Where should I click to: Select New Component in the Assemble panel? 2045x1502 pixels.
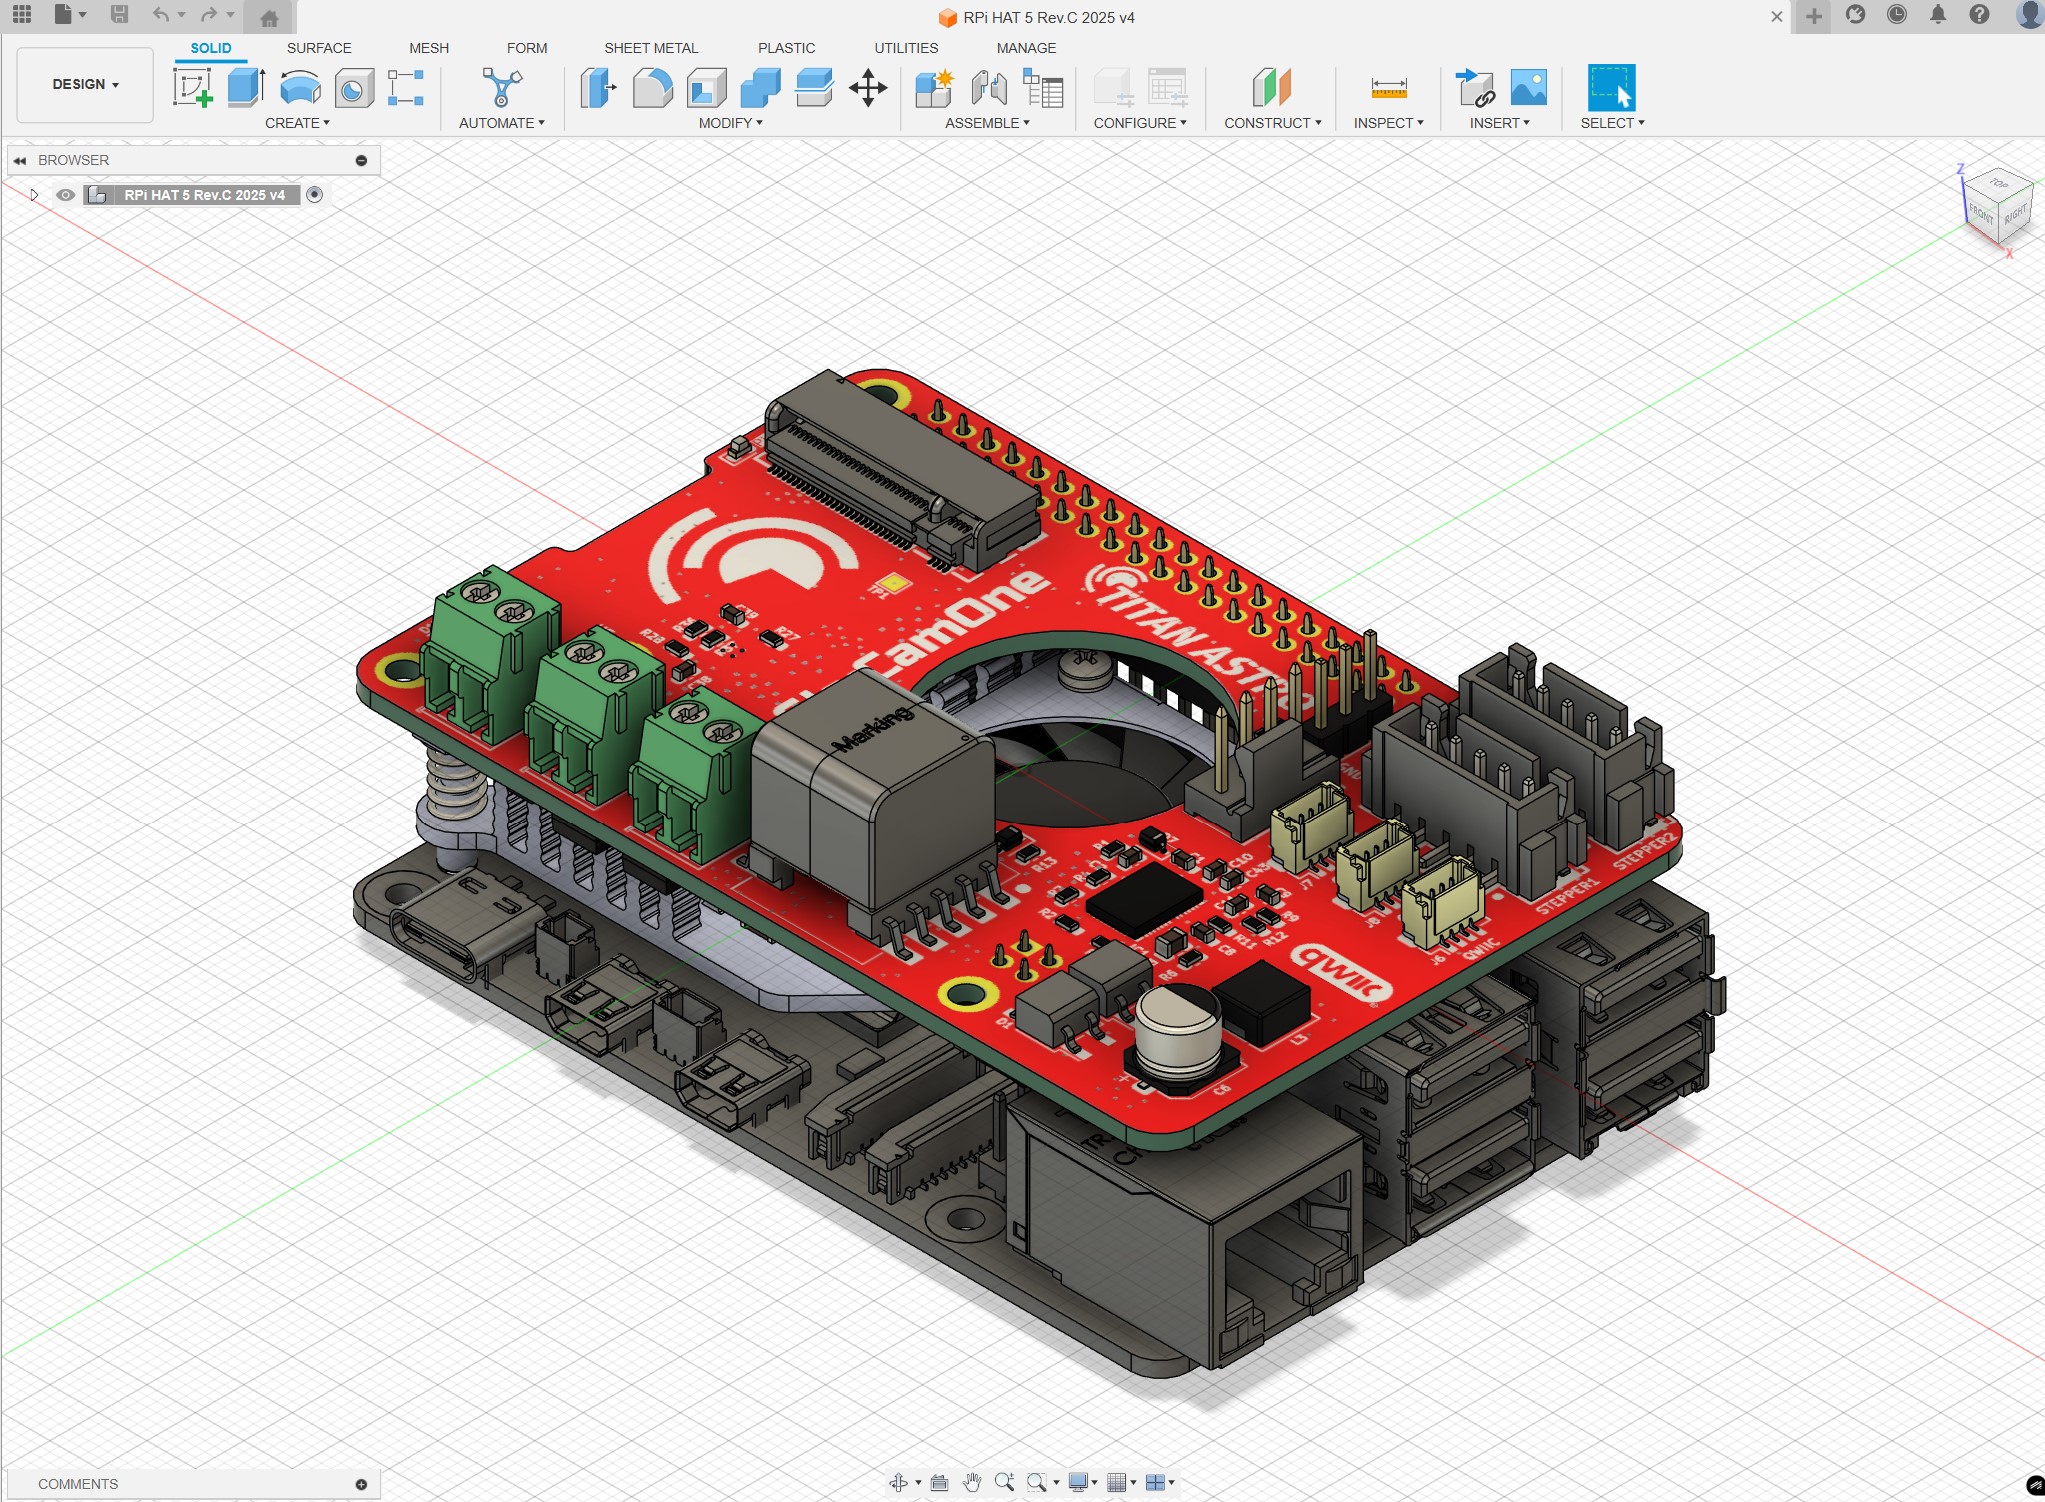(934, 88)
